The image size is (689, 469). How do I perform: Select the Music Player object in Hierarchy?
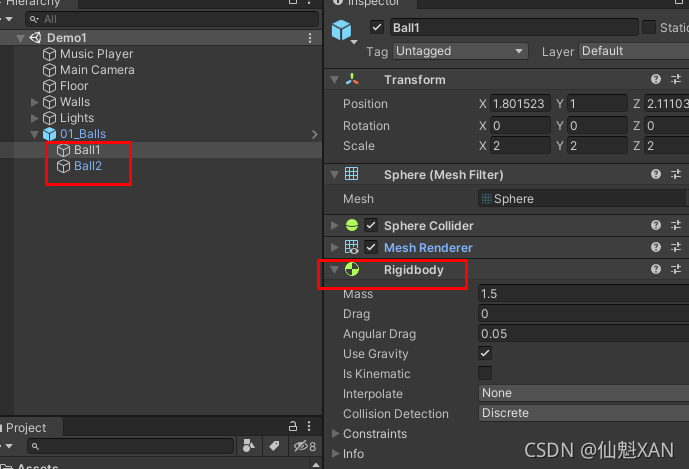click(96, 54)
